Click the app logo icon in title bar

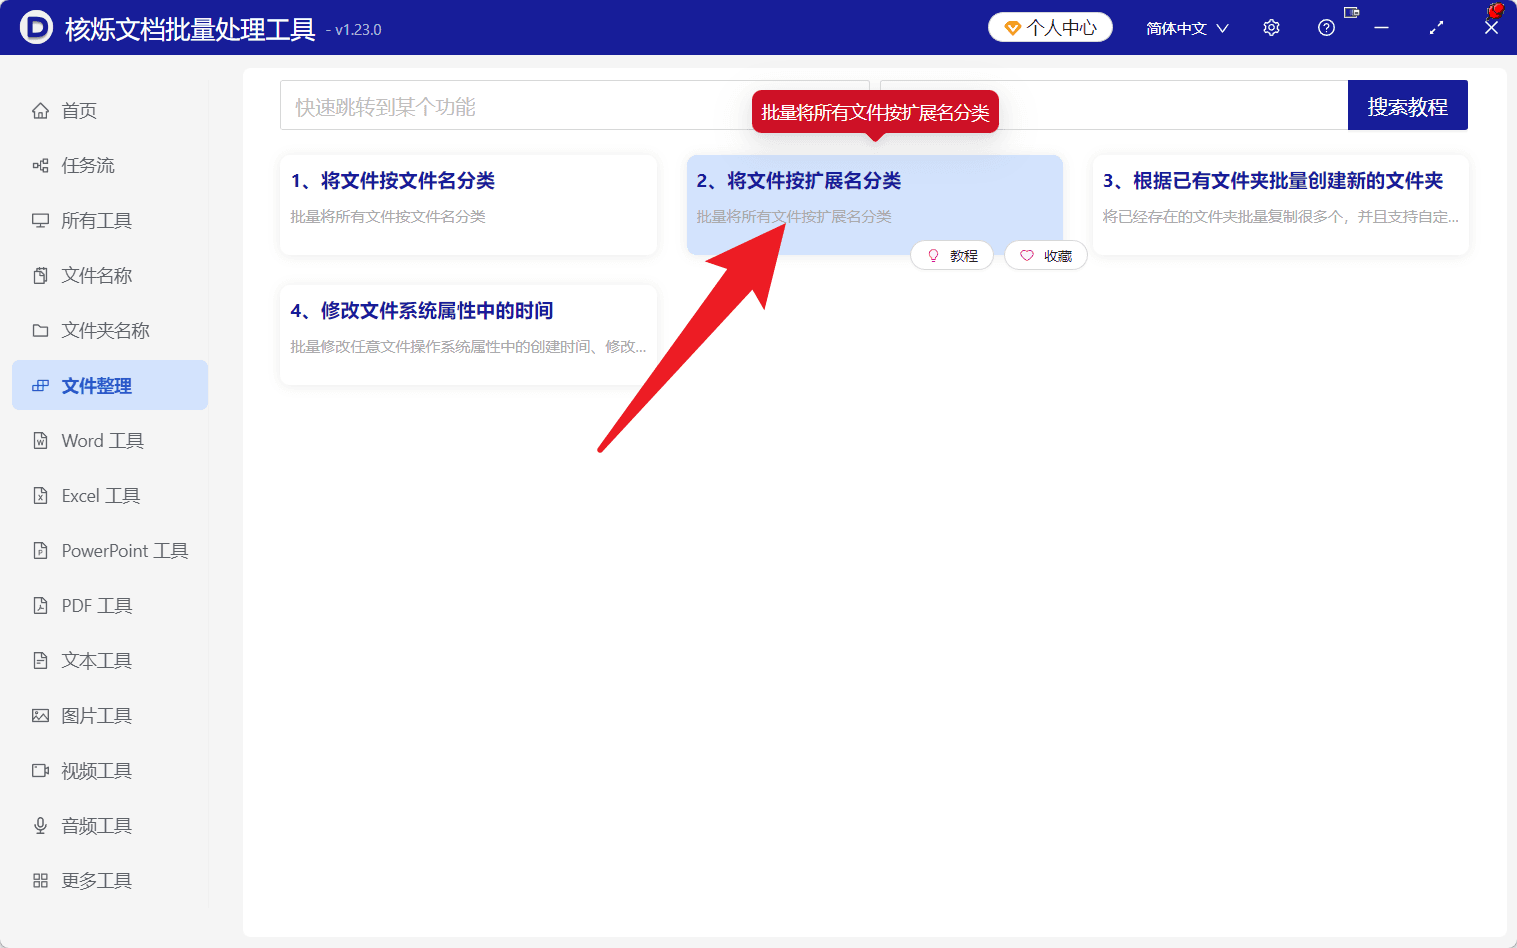36,27
